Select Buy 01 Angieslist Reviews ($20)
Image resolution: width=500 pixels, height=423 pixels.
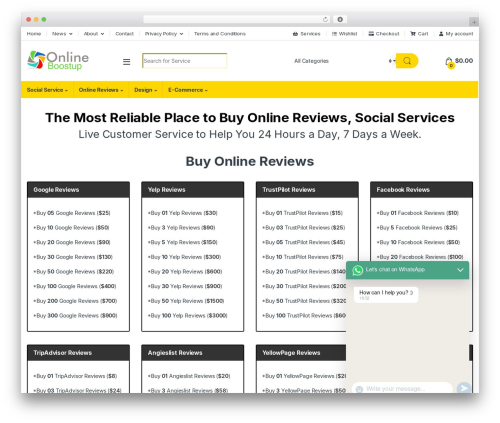coord(189,376)
